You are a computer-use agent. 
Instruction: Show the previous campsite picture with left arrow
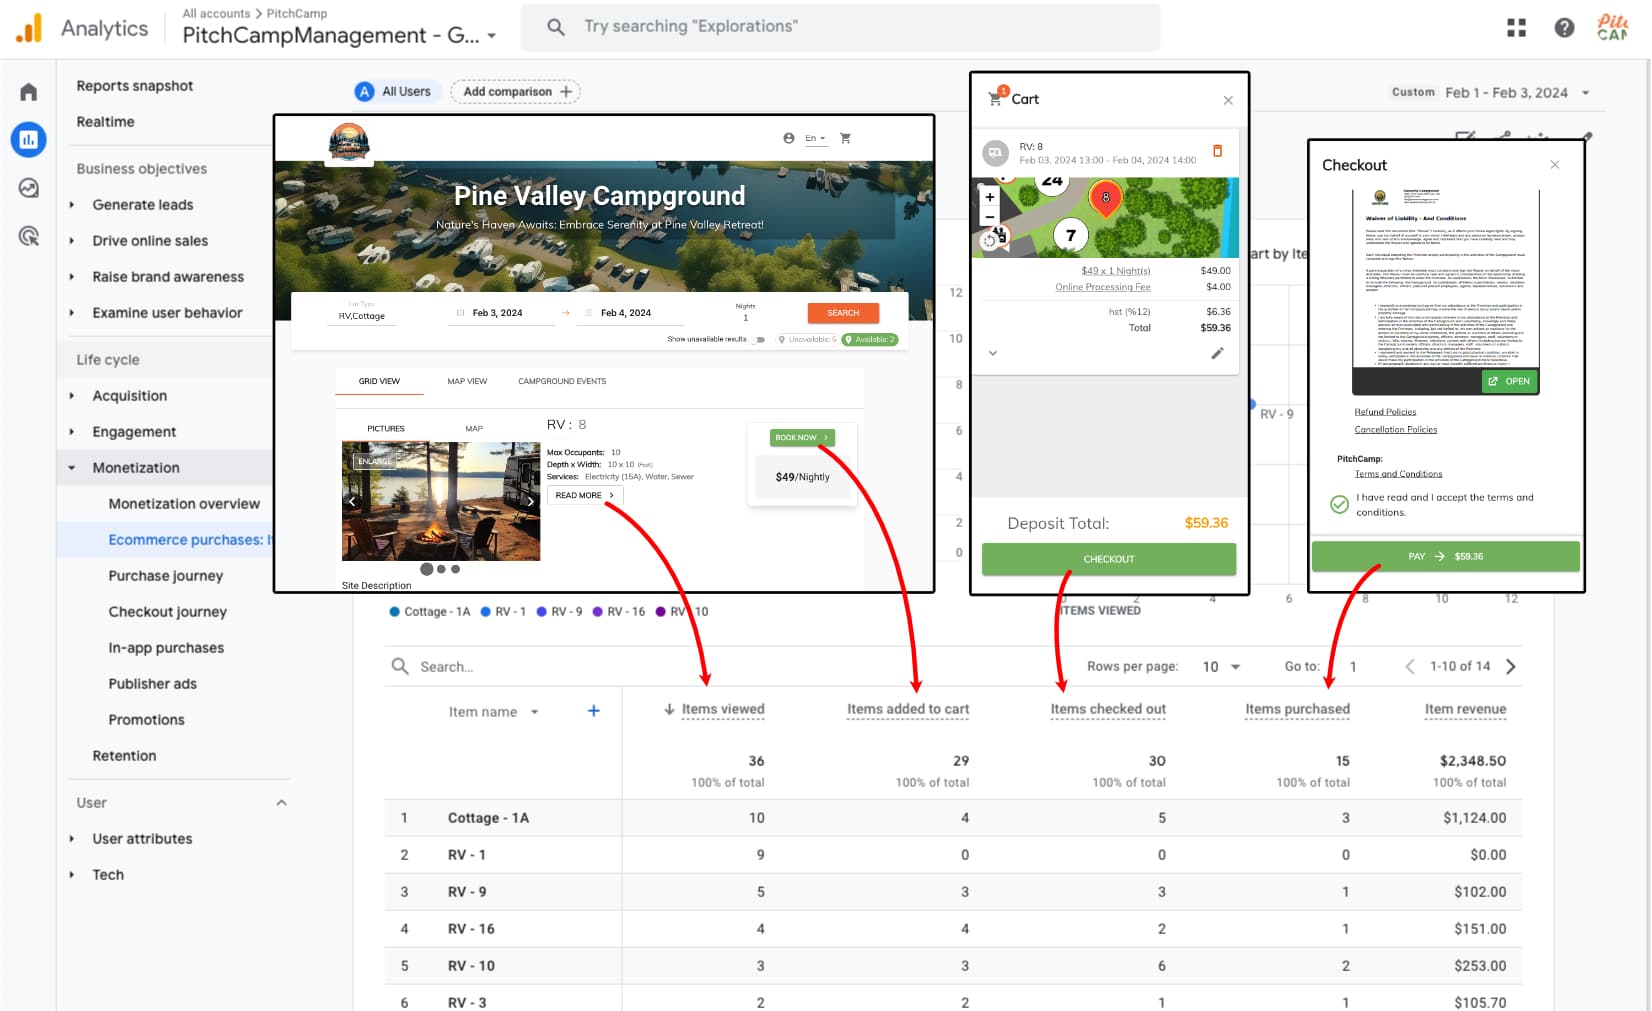click(x=352, y=501)
